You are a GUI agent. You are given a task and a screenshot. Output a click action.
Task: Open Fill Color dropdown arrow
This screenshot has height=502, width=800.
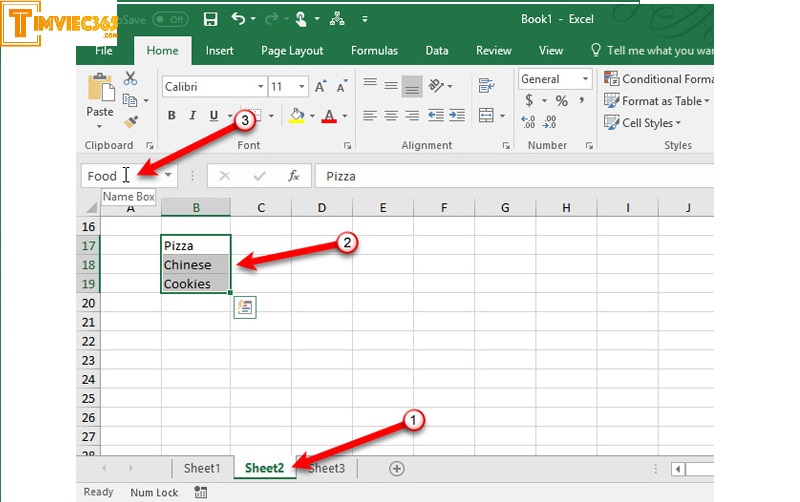tap(312, 116)
